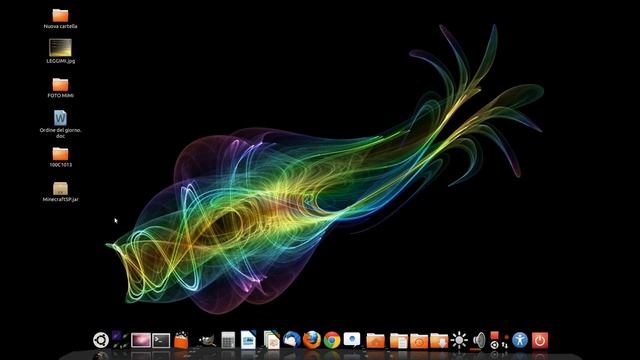Open the LibreOffice documents stack icon
The image size is (640, 360).
[x=271, y=340]
